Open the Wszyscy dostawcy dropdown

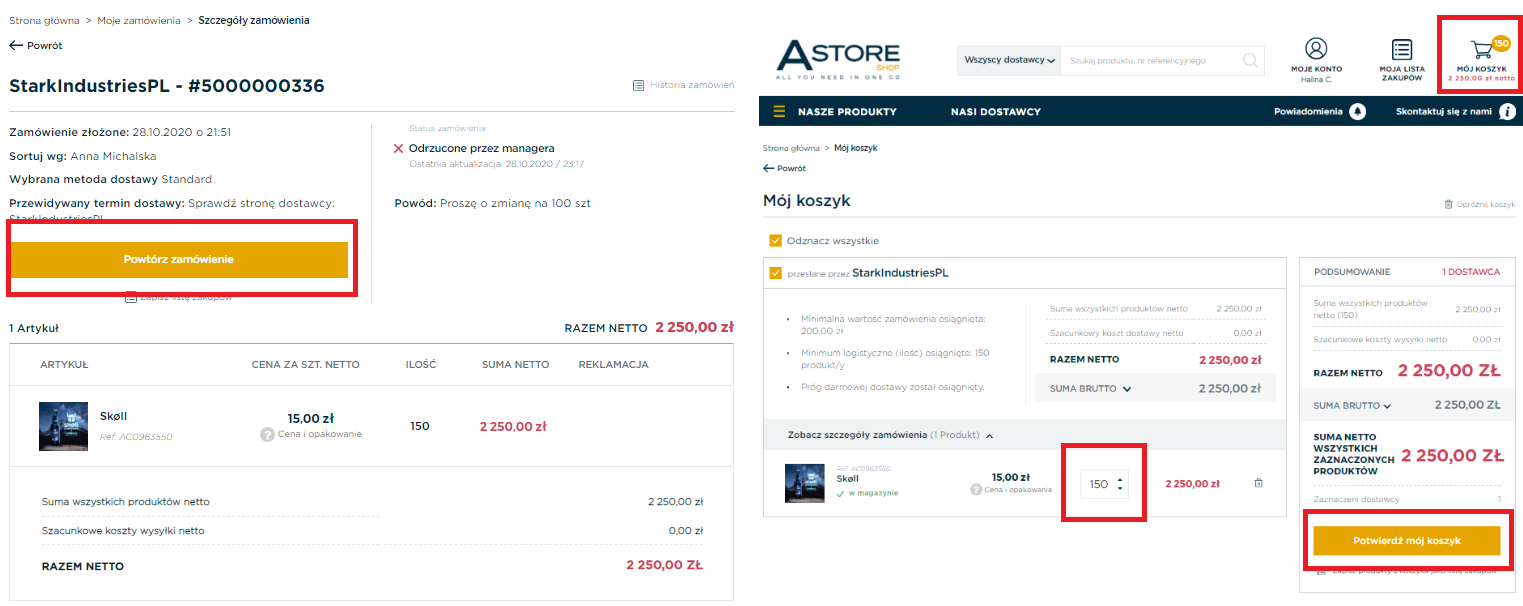[x=1009, y=60]
